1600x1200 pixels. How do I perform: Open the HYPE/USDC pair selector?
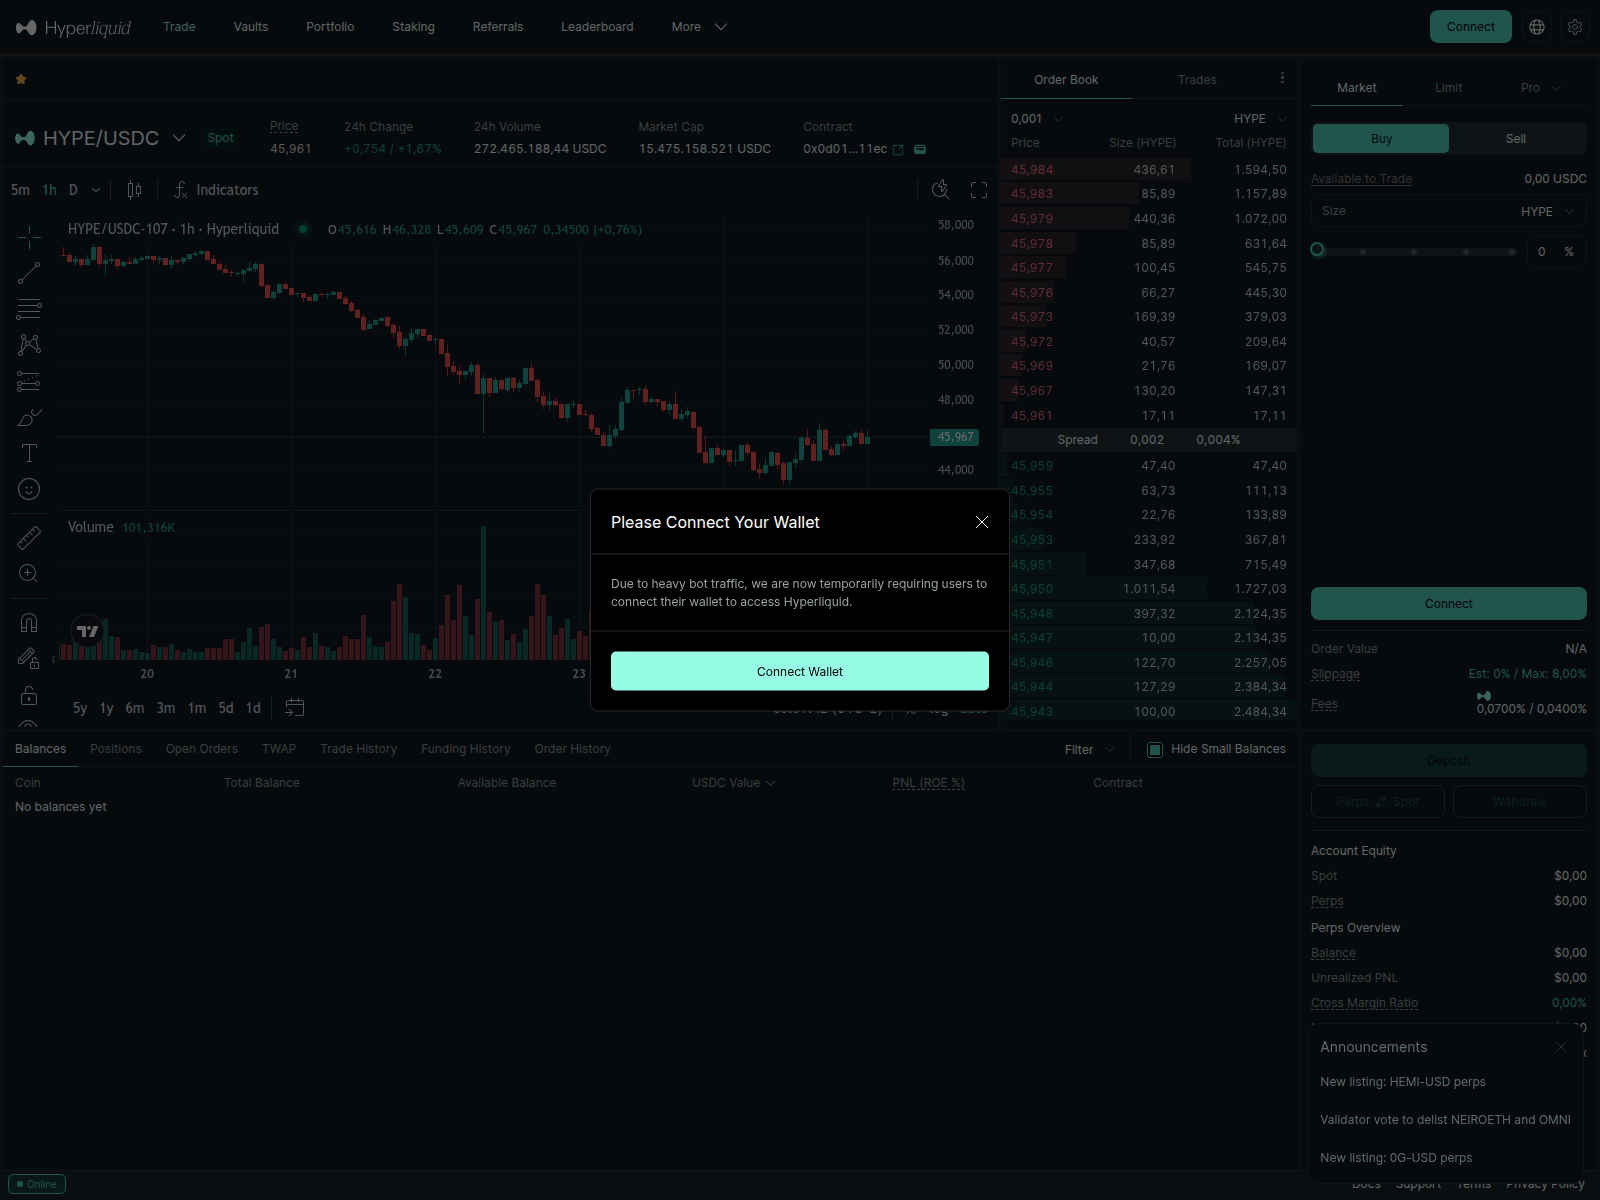tap(101, 138)
